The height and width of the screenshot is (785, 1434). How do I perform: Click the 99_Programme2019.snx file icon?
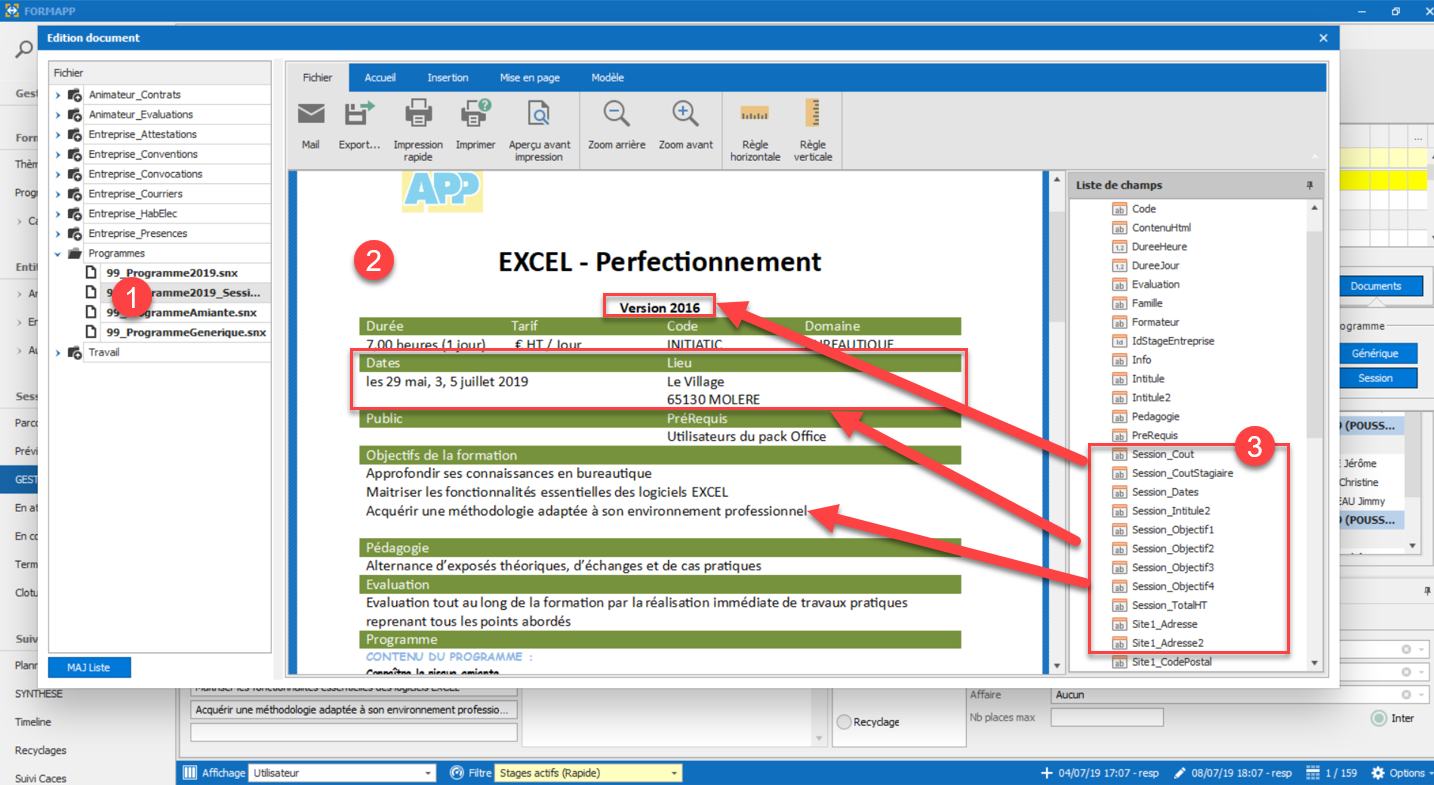92,273
